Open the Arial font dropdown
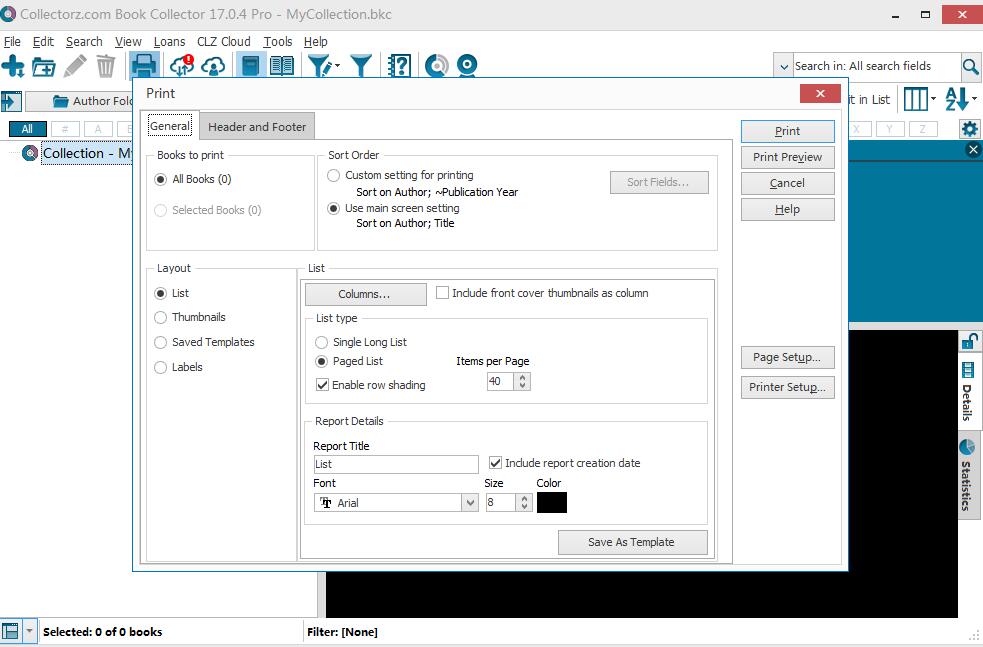 pos(470,503)
